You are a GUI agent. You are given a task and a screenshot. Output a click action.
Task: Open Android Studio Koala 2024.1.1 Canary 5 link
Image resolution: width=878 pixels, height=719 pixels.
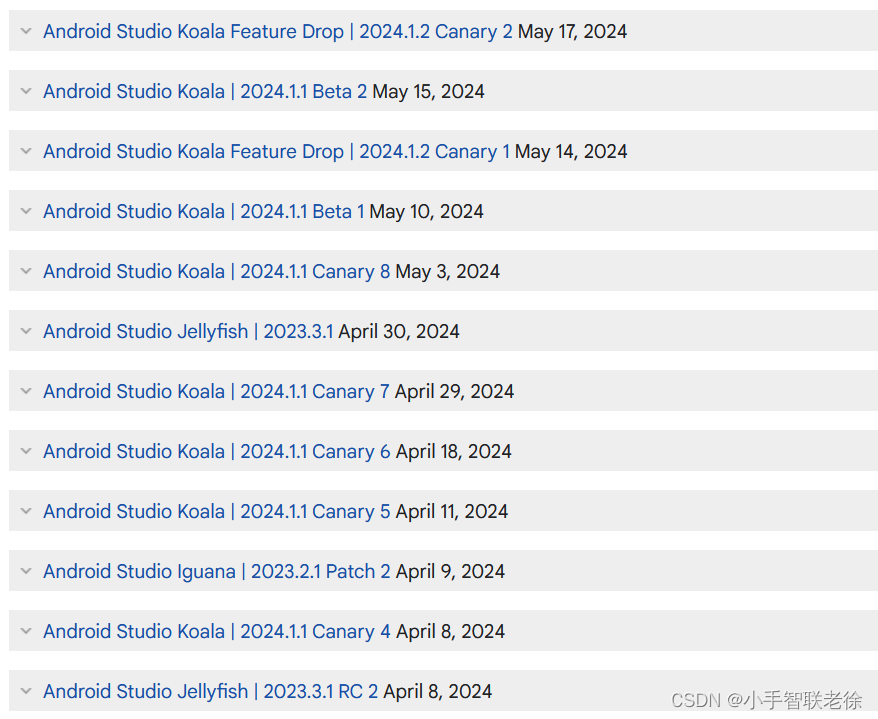point(217,511)
